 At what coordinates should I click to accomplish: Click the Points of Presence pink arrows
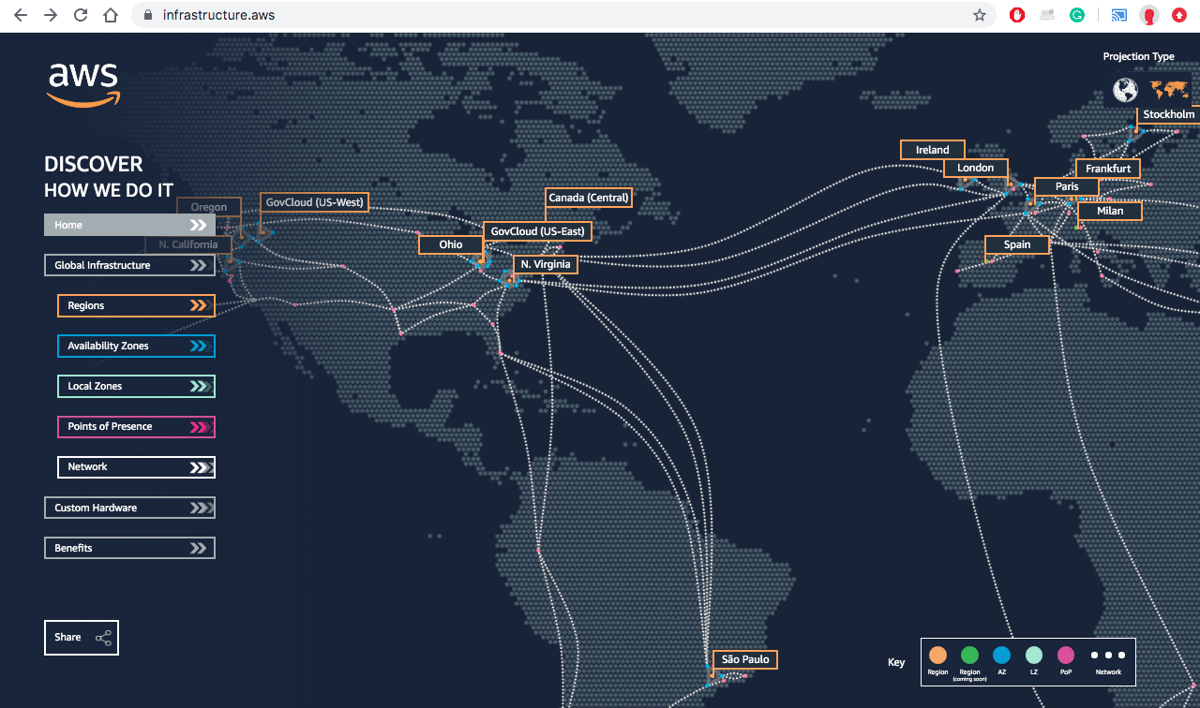coord(201,427)
